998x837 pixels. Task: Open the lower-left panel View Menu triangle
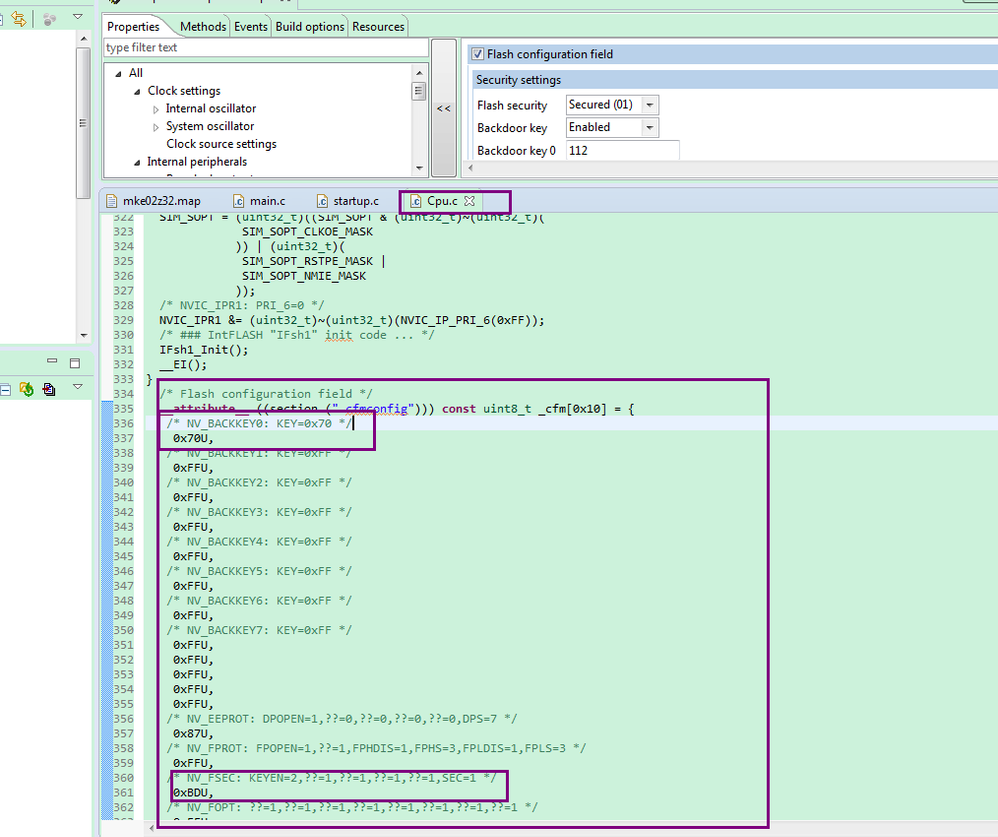point(78,386)
